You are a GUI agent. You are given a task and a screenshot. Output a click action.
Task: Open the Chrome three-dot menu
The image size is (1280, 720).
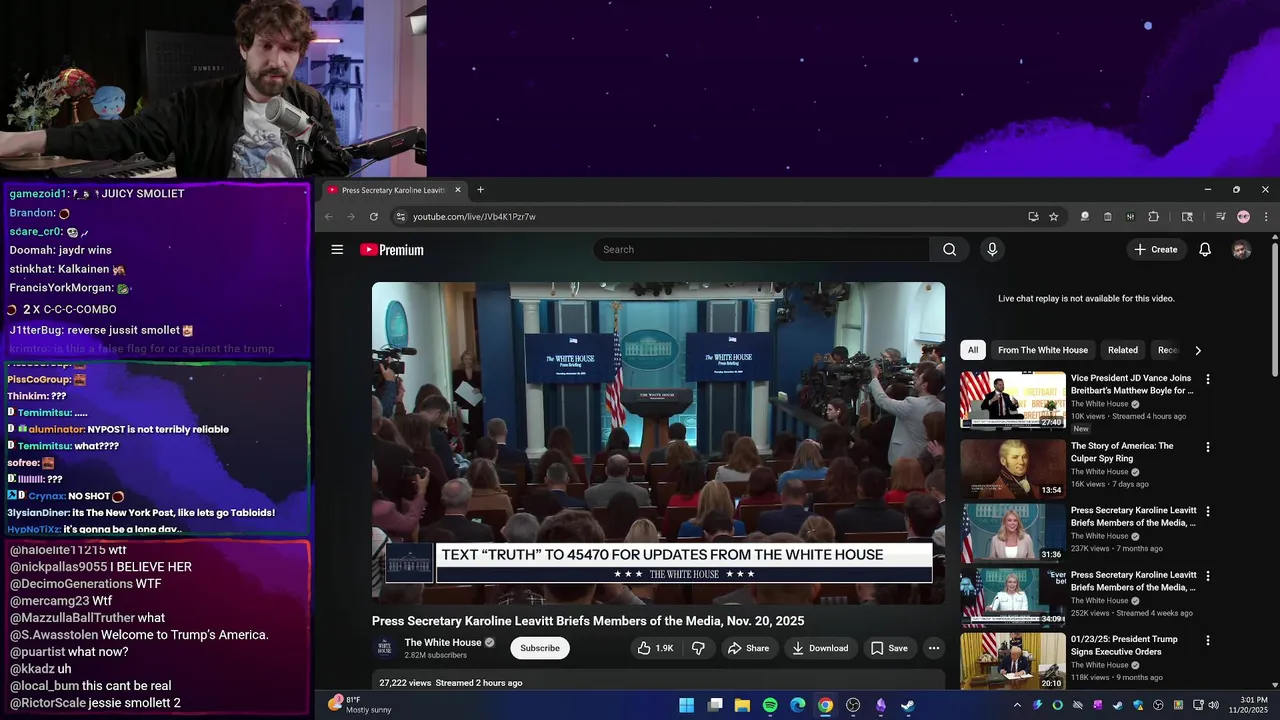[1265, 217]
